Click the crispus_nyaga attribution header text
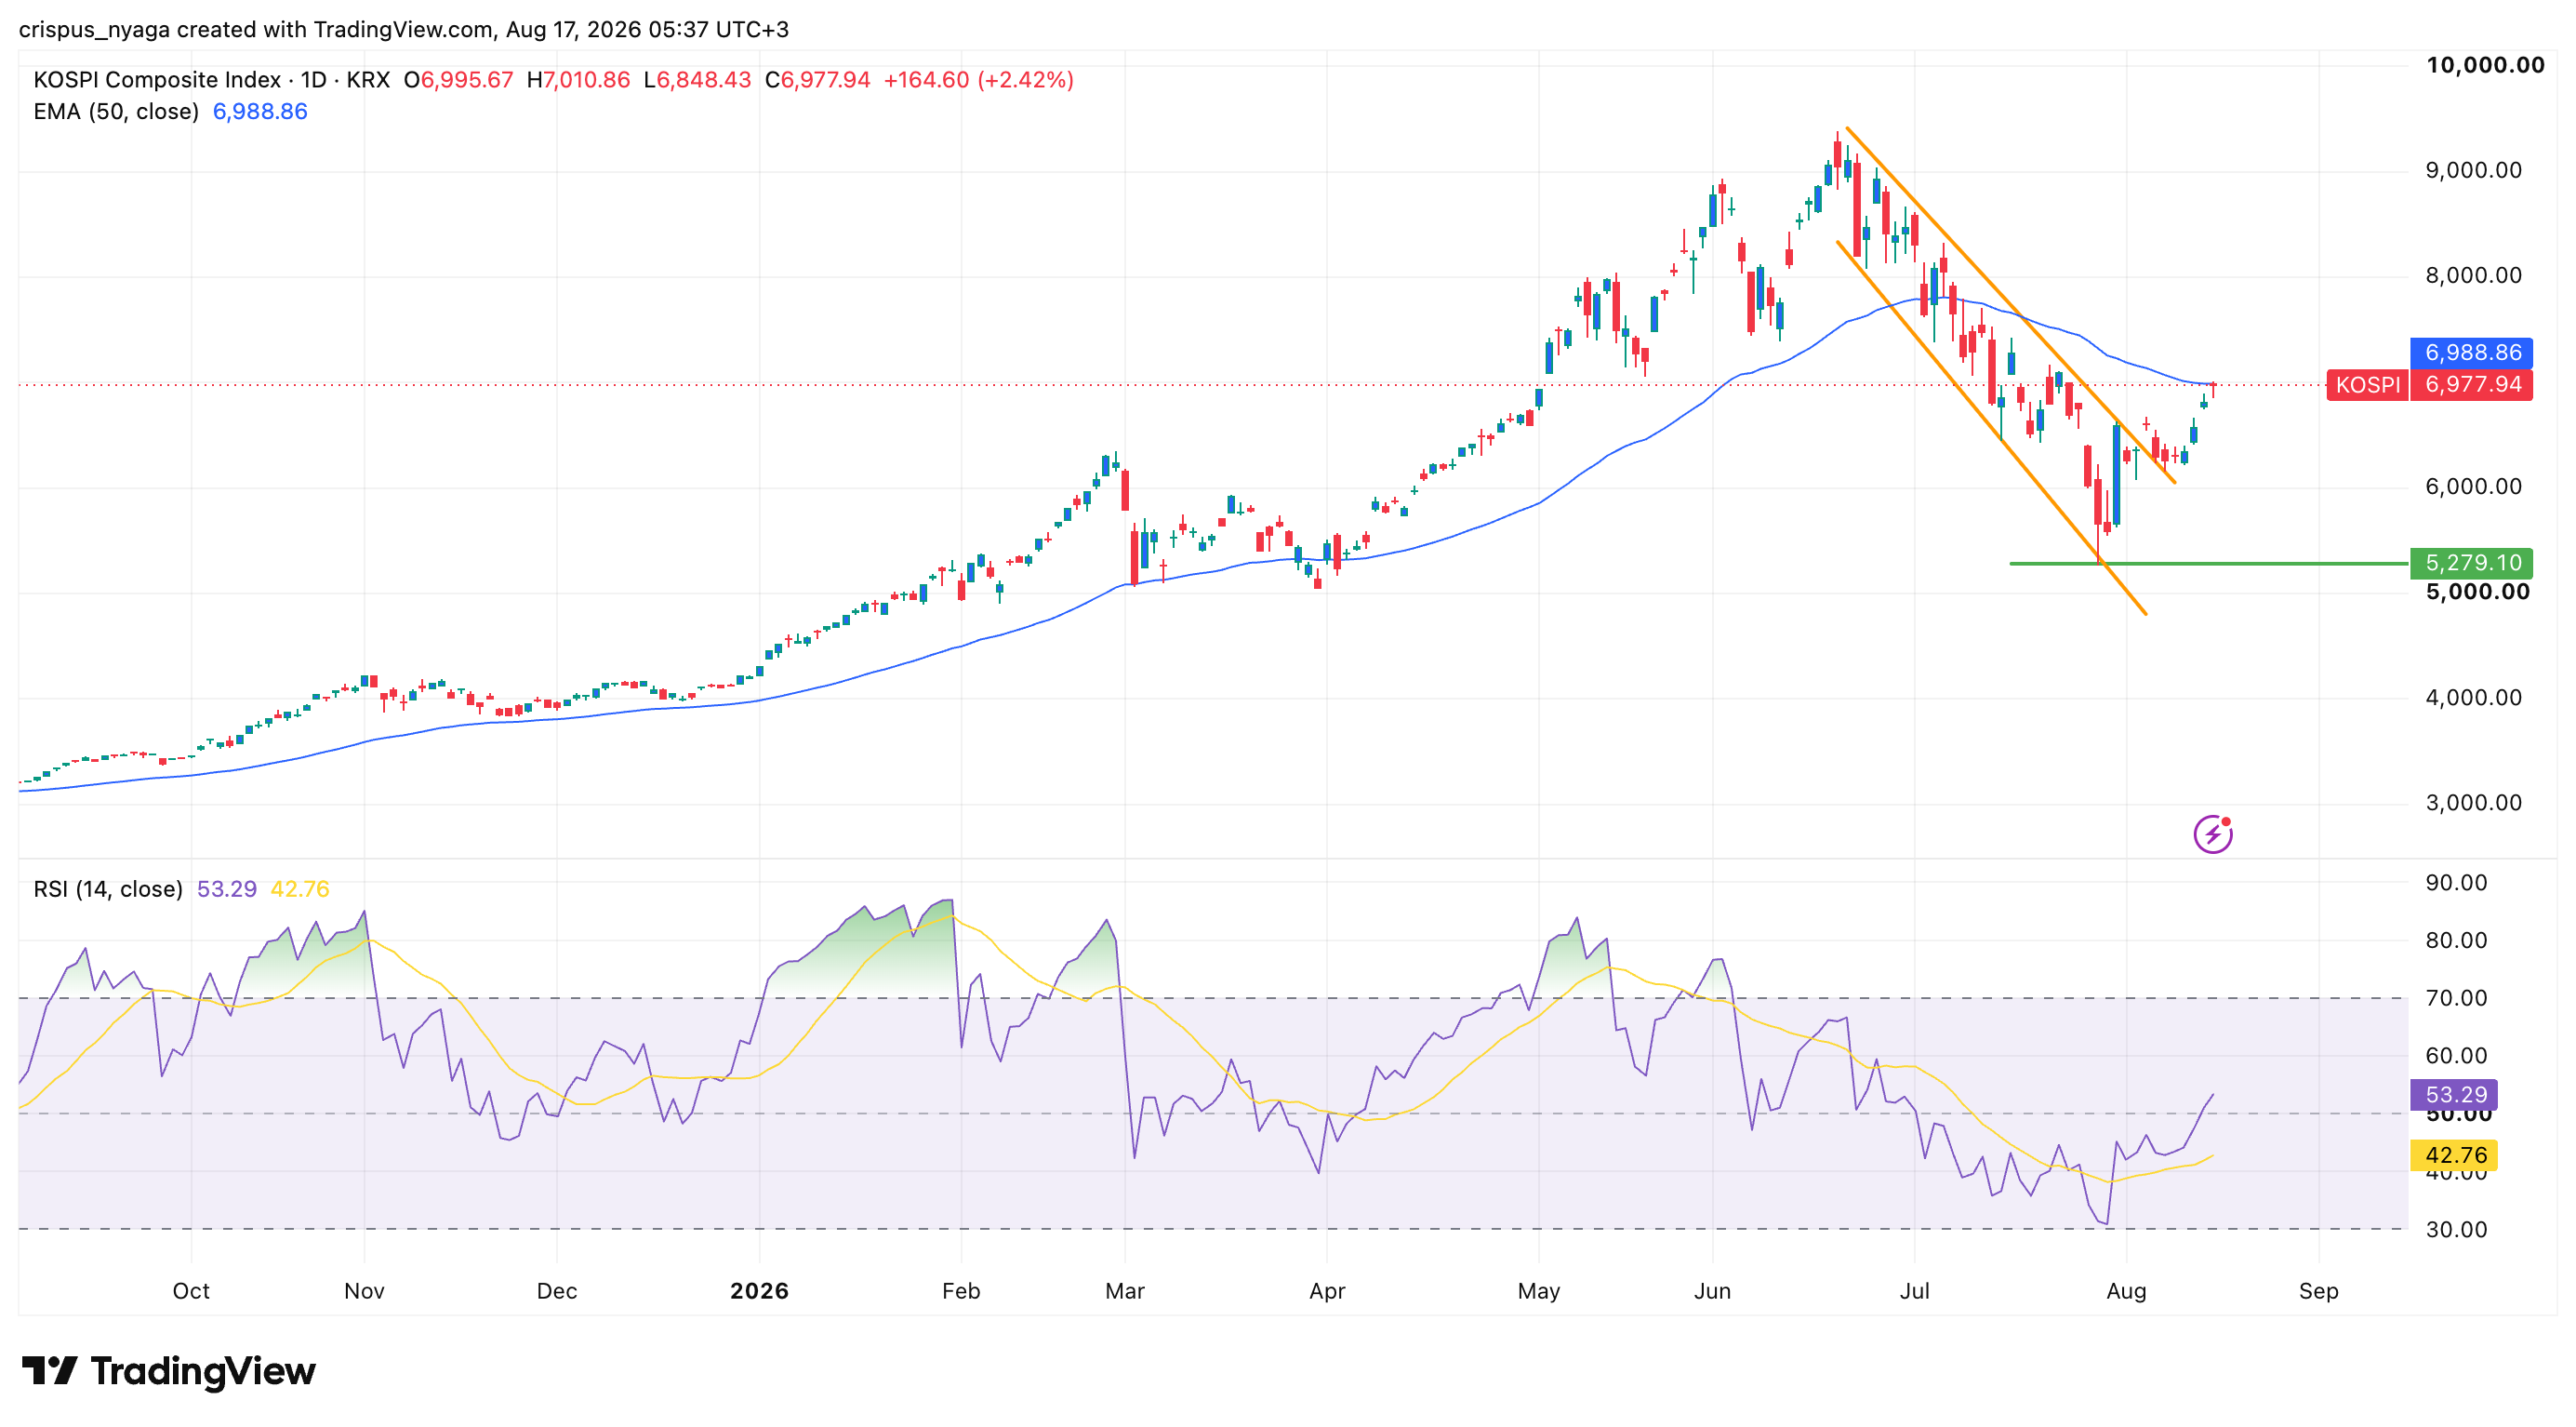 pos(404,29)
